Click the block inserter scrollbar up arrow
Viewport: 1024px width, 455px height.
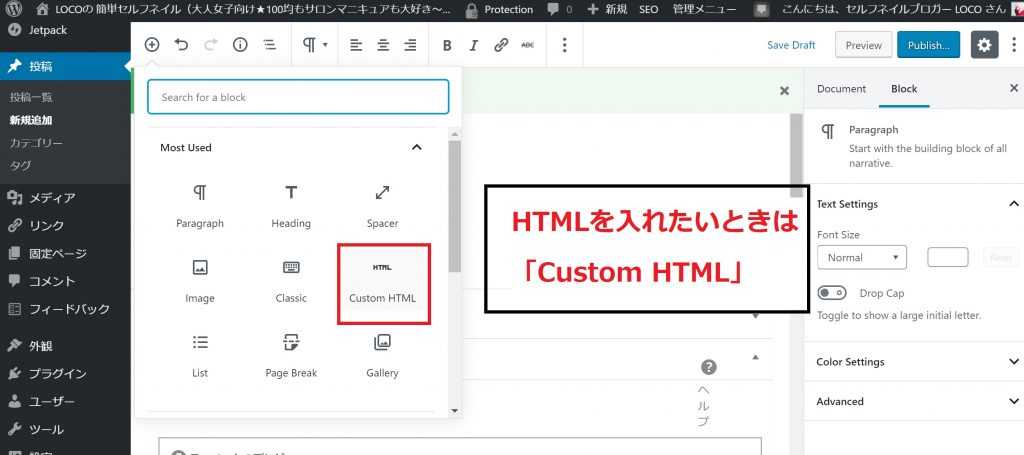455,134
